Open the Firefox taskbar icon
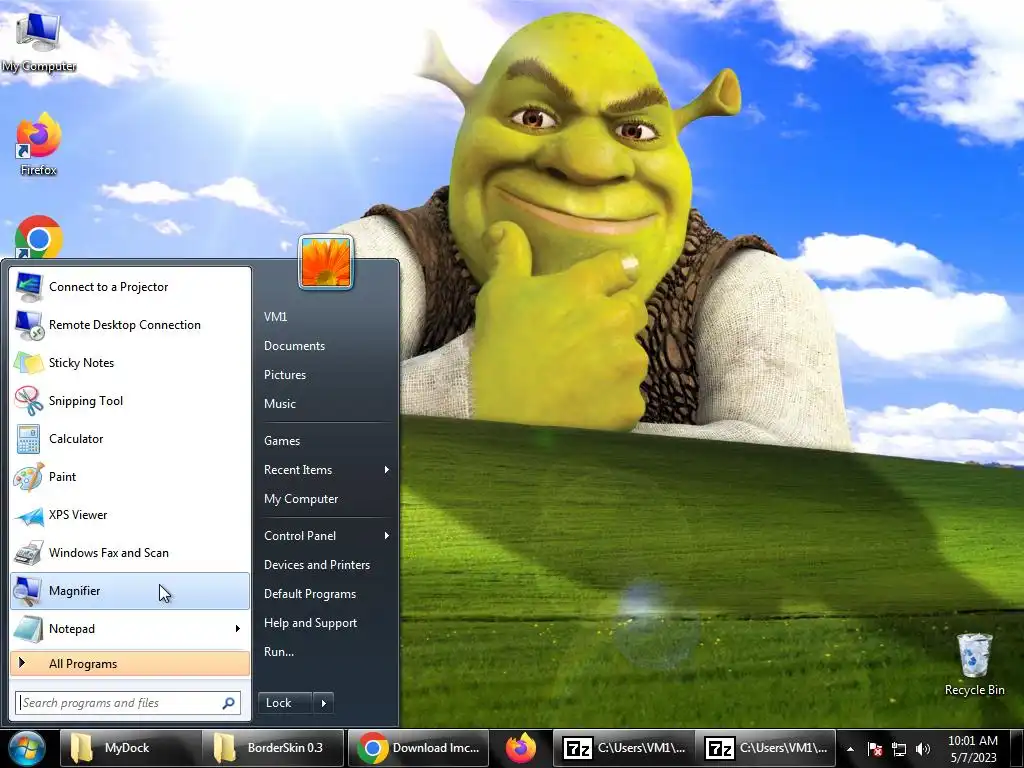 tap(520, 748)
